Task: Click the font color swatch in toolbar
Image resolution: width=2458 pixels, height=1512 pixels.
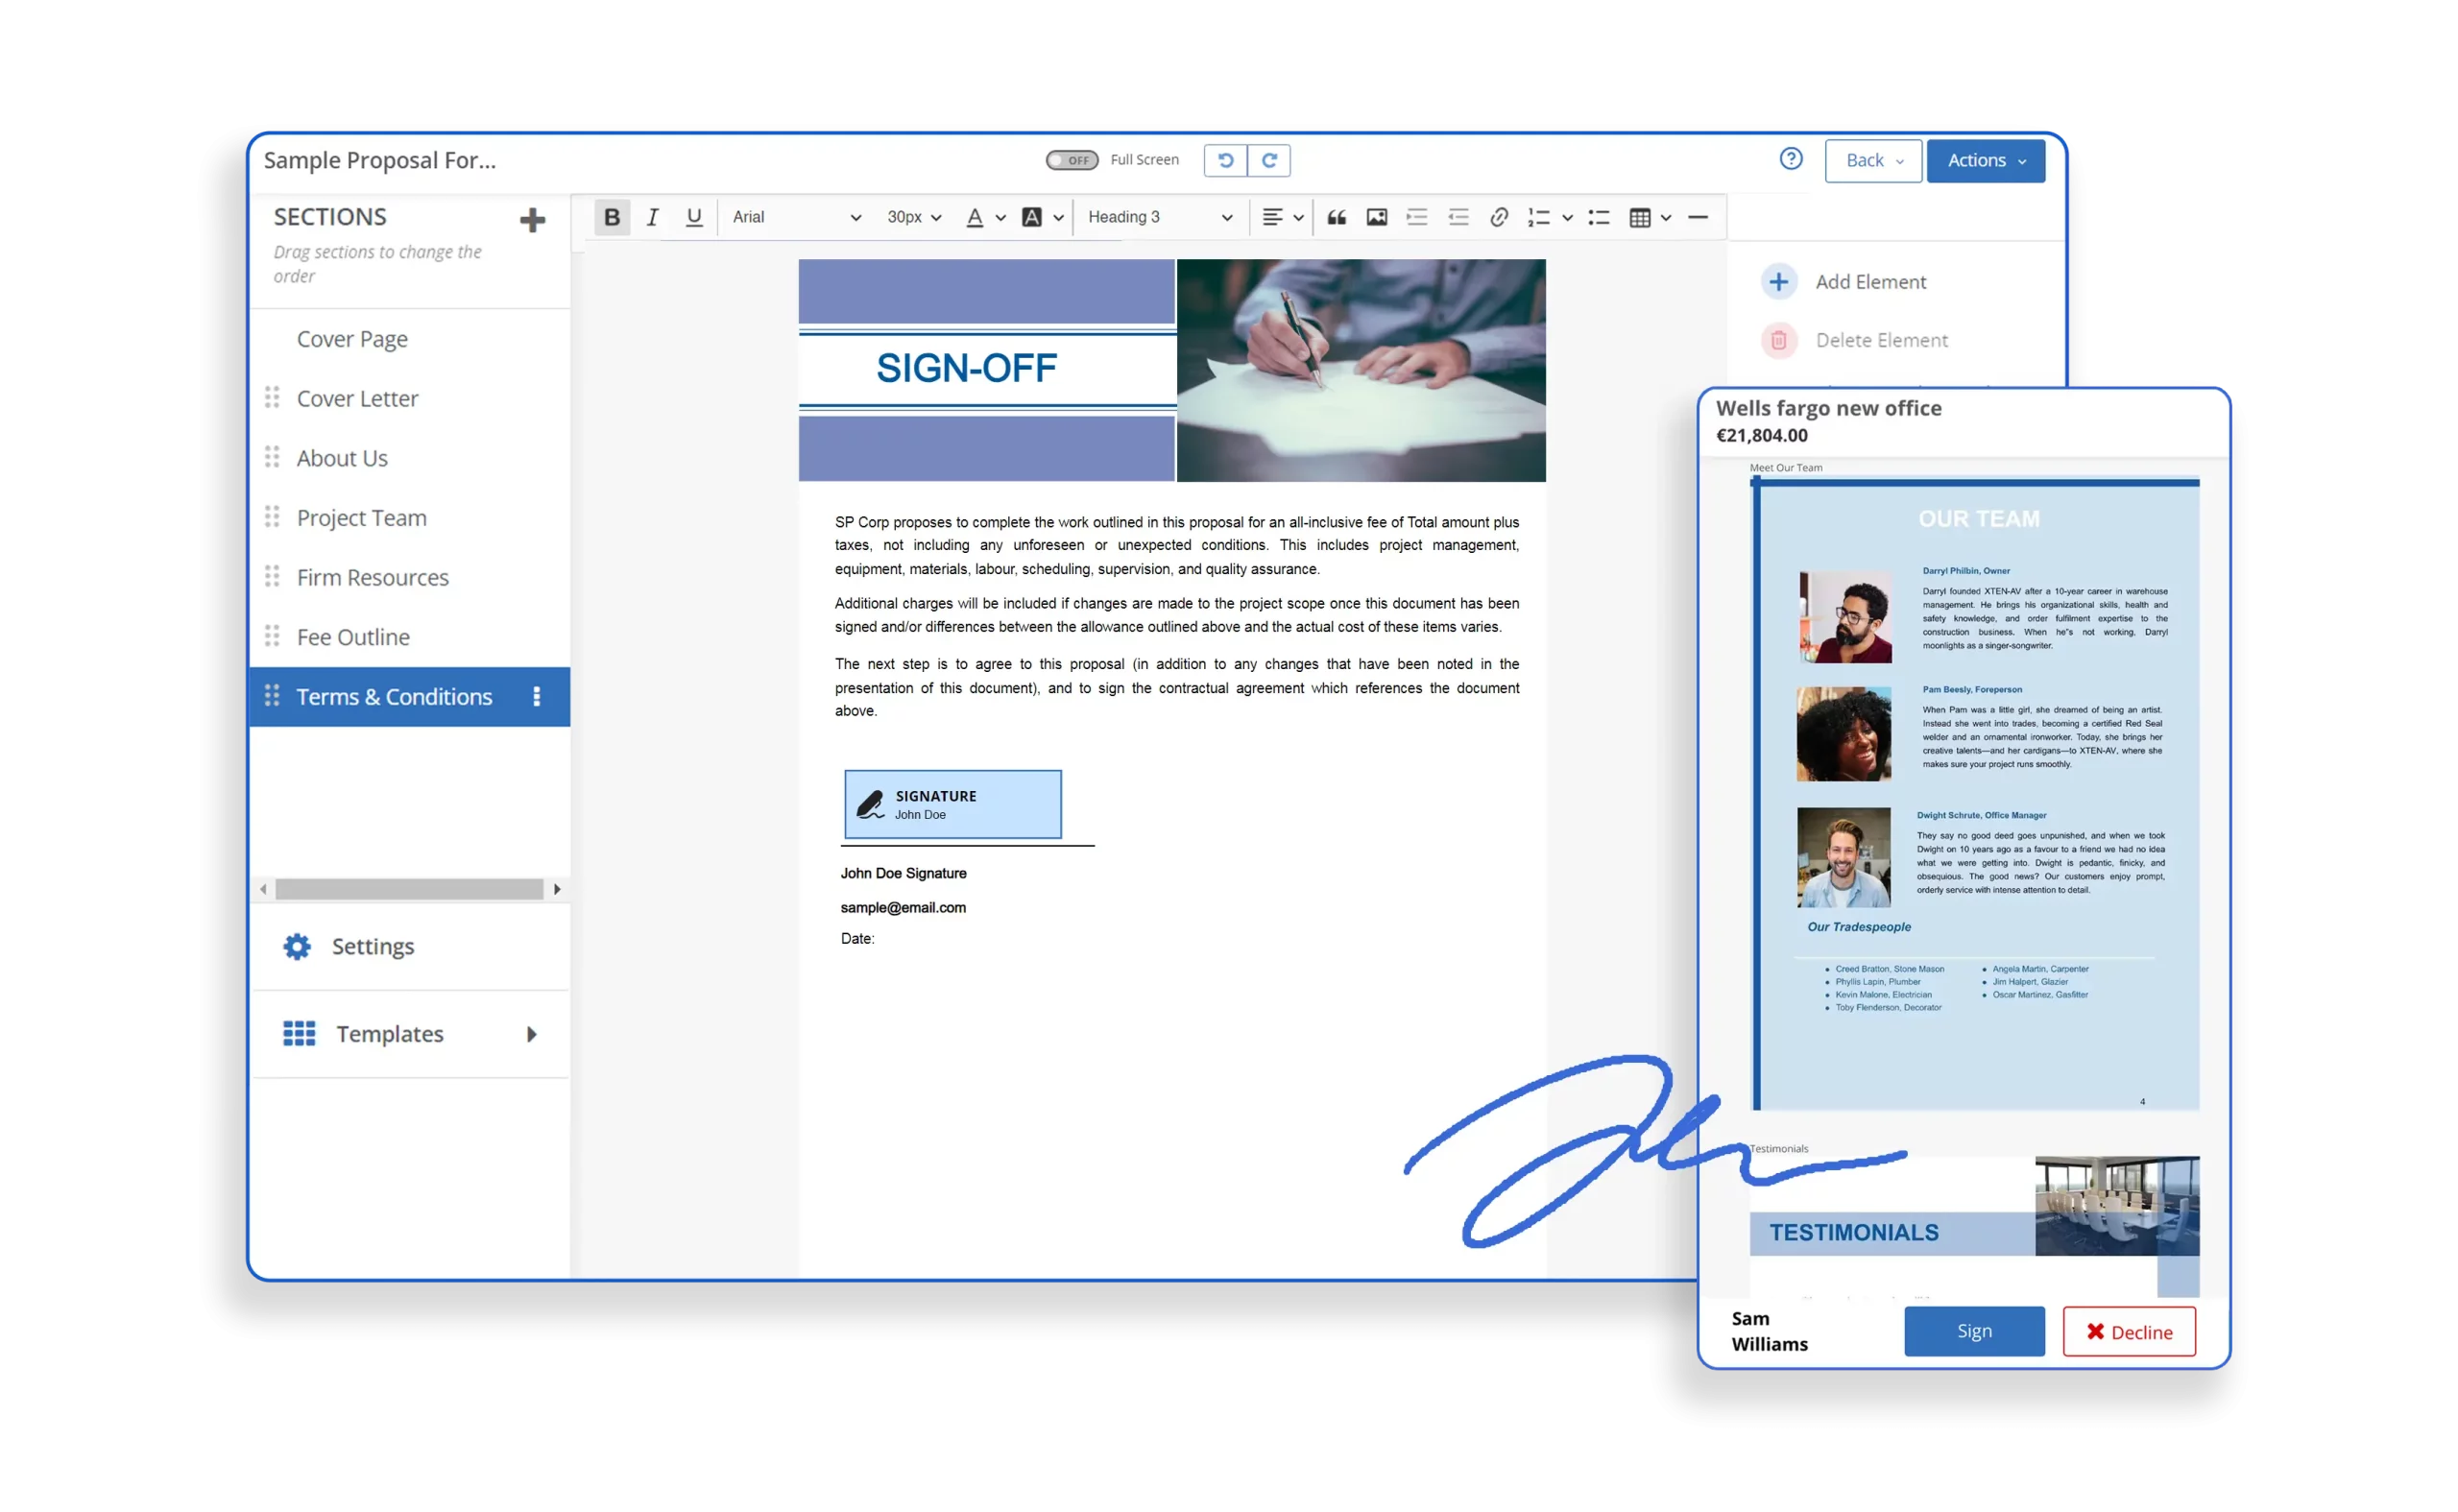Action: point(975,216)
